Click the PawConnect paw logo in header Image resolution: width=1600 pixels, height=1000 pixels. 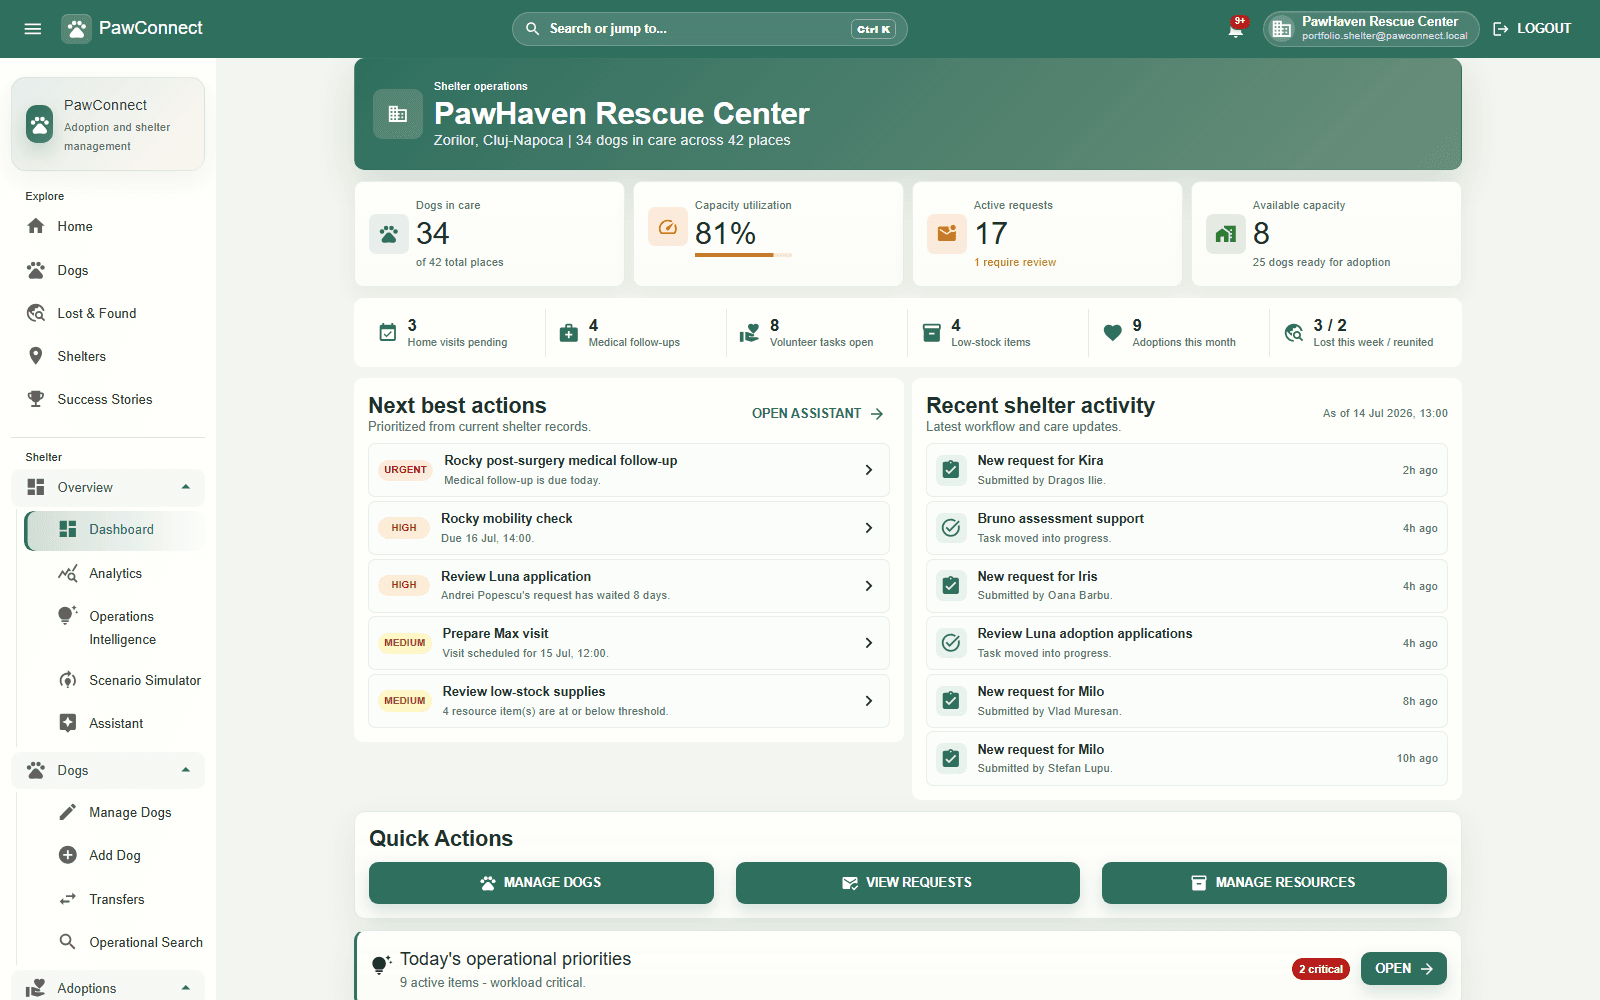coord(76,29)
